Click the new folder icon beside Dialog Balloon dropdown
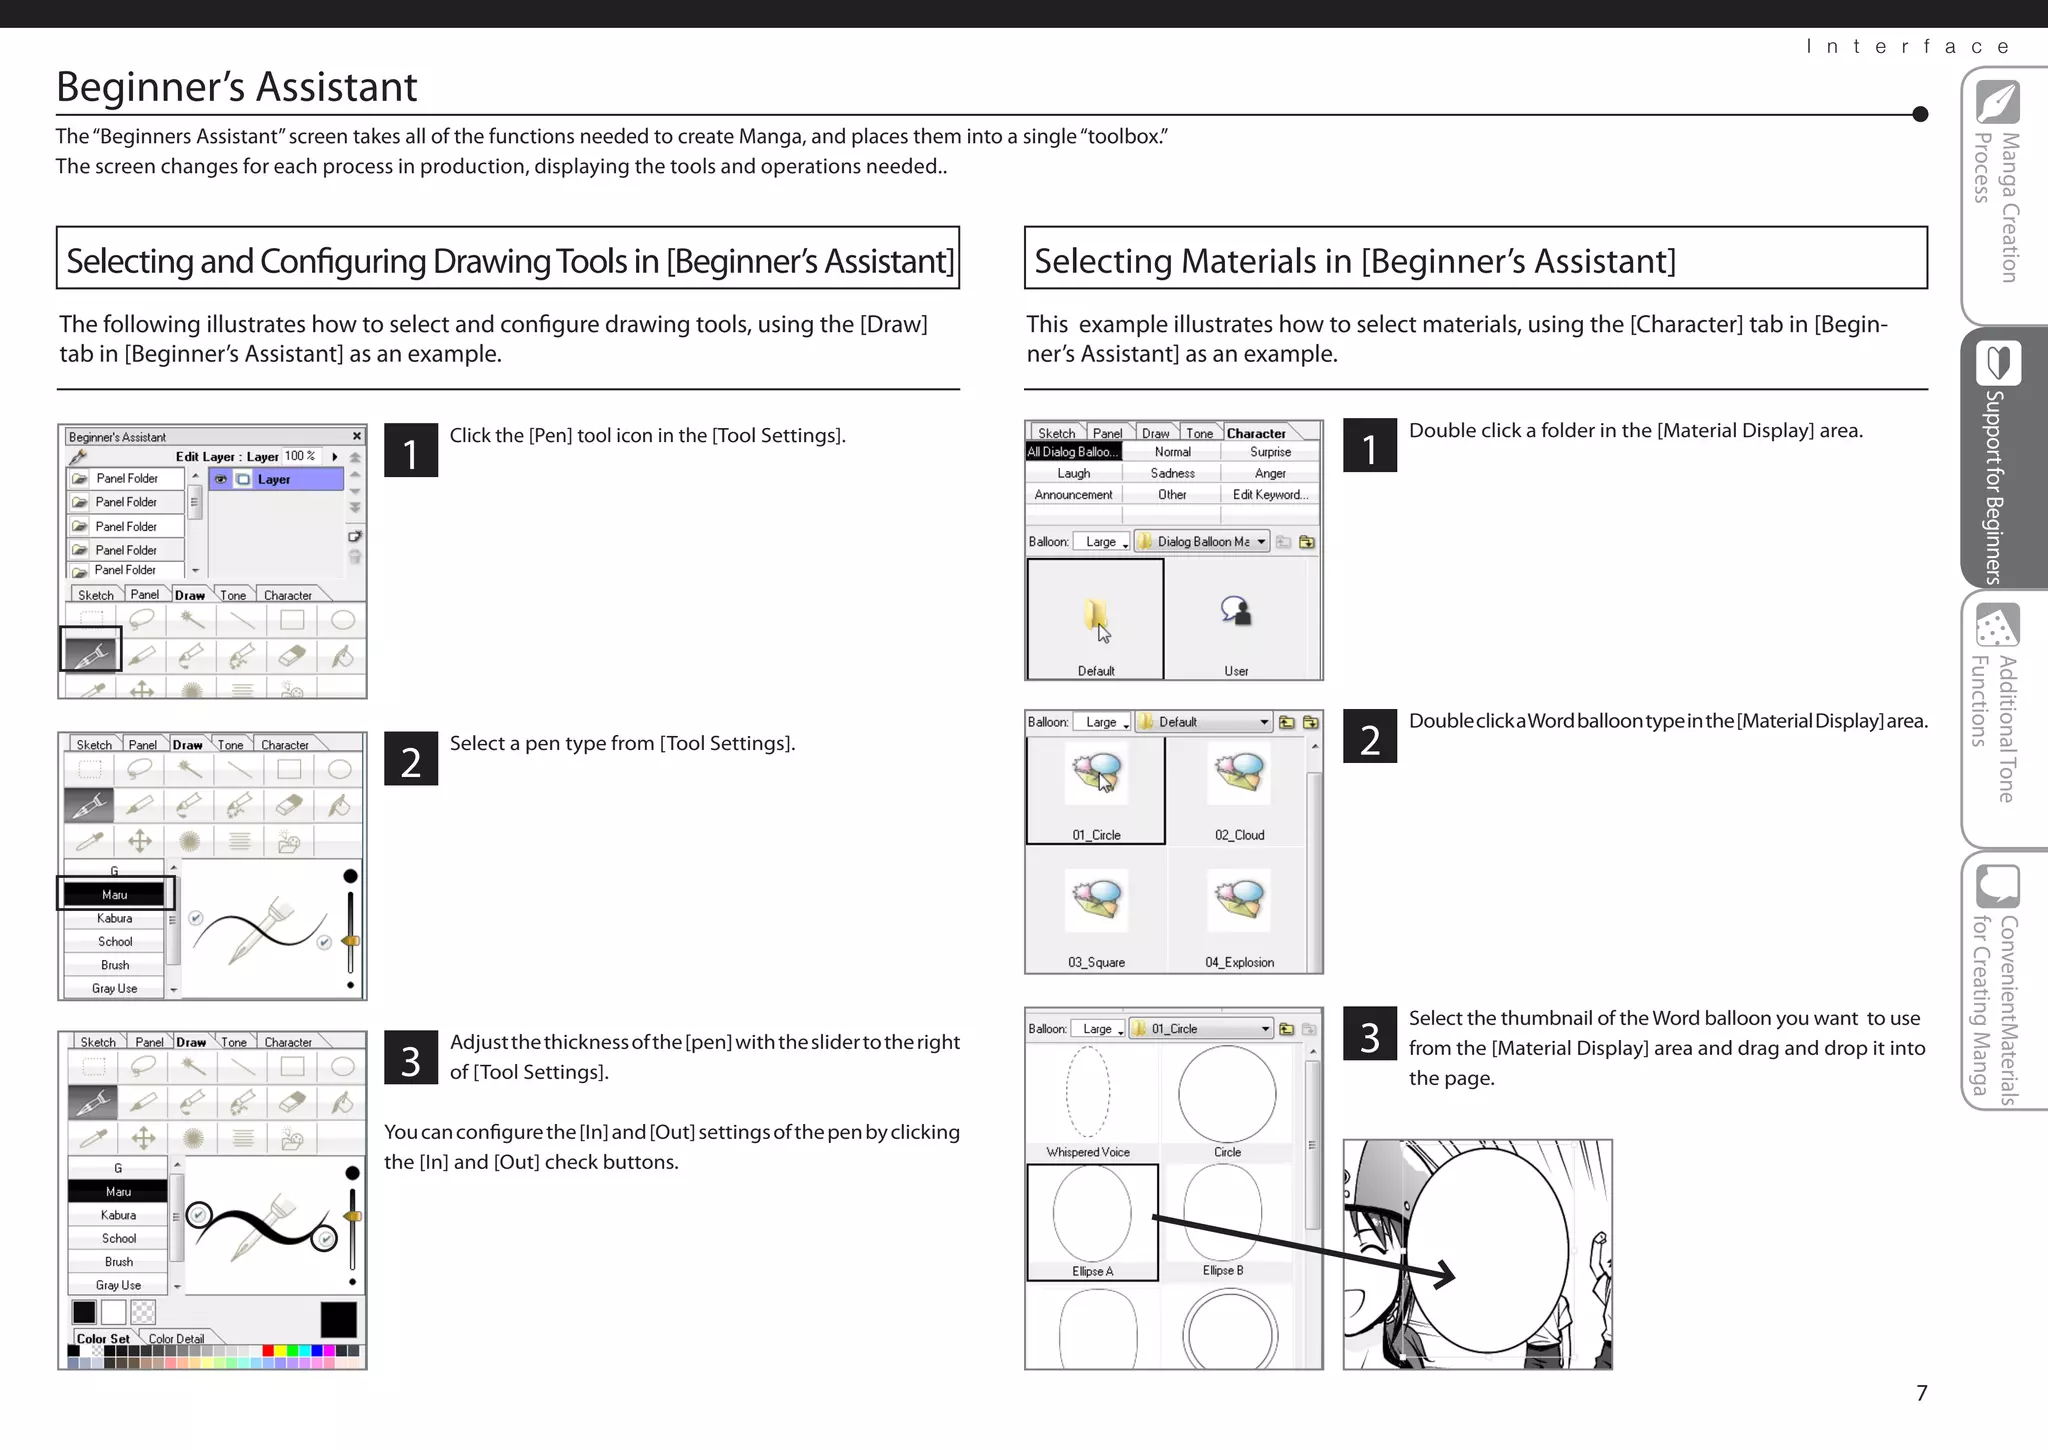This screenshot has height=1450, width=2048. (1306, 542)
